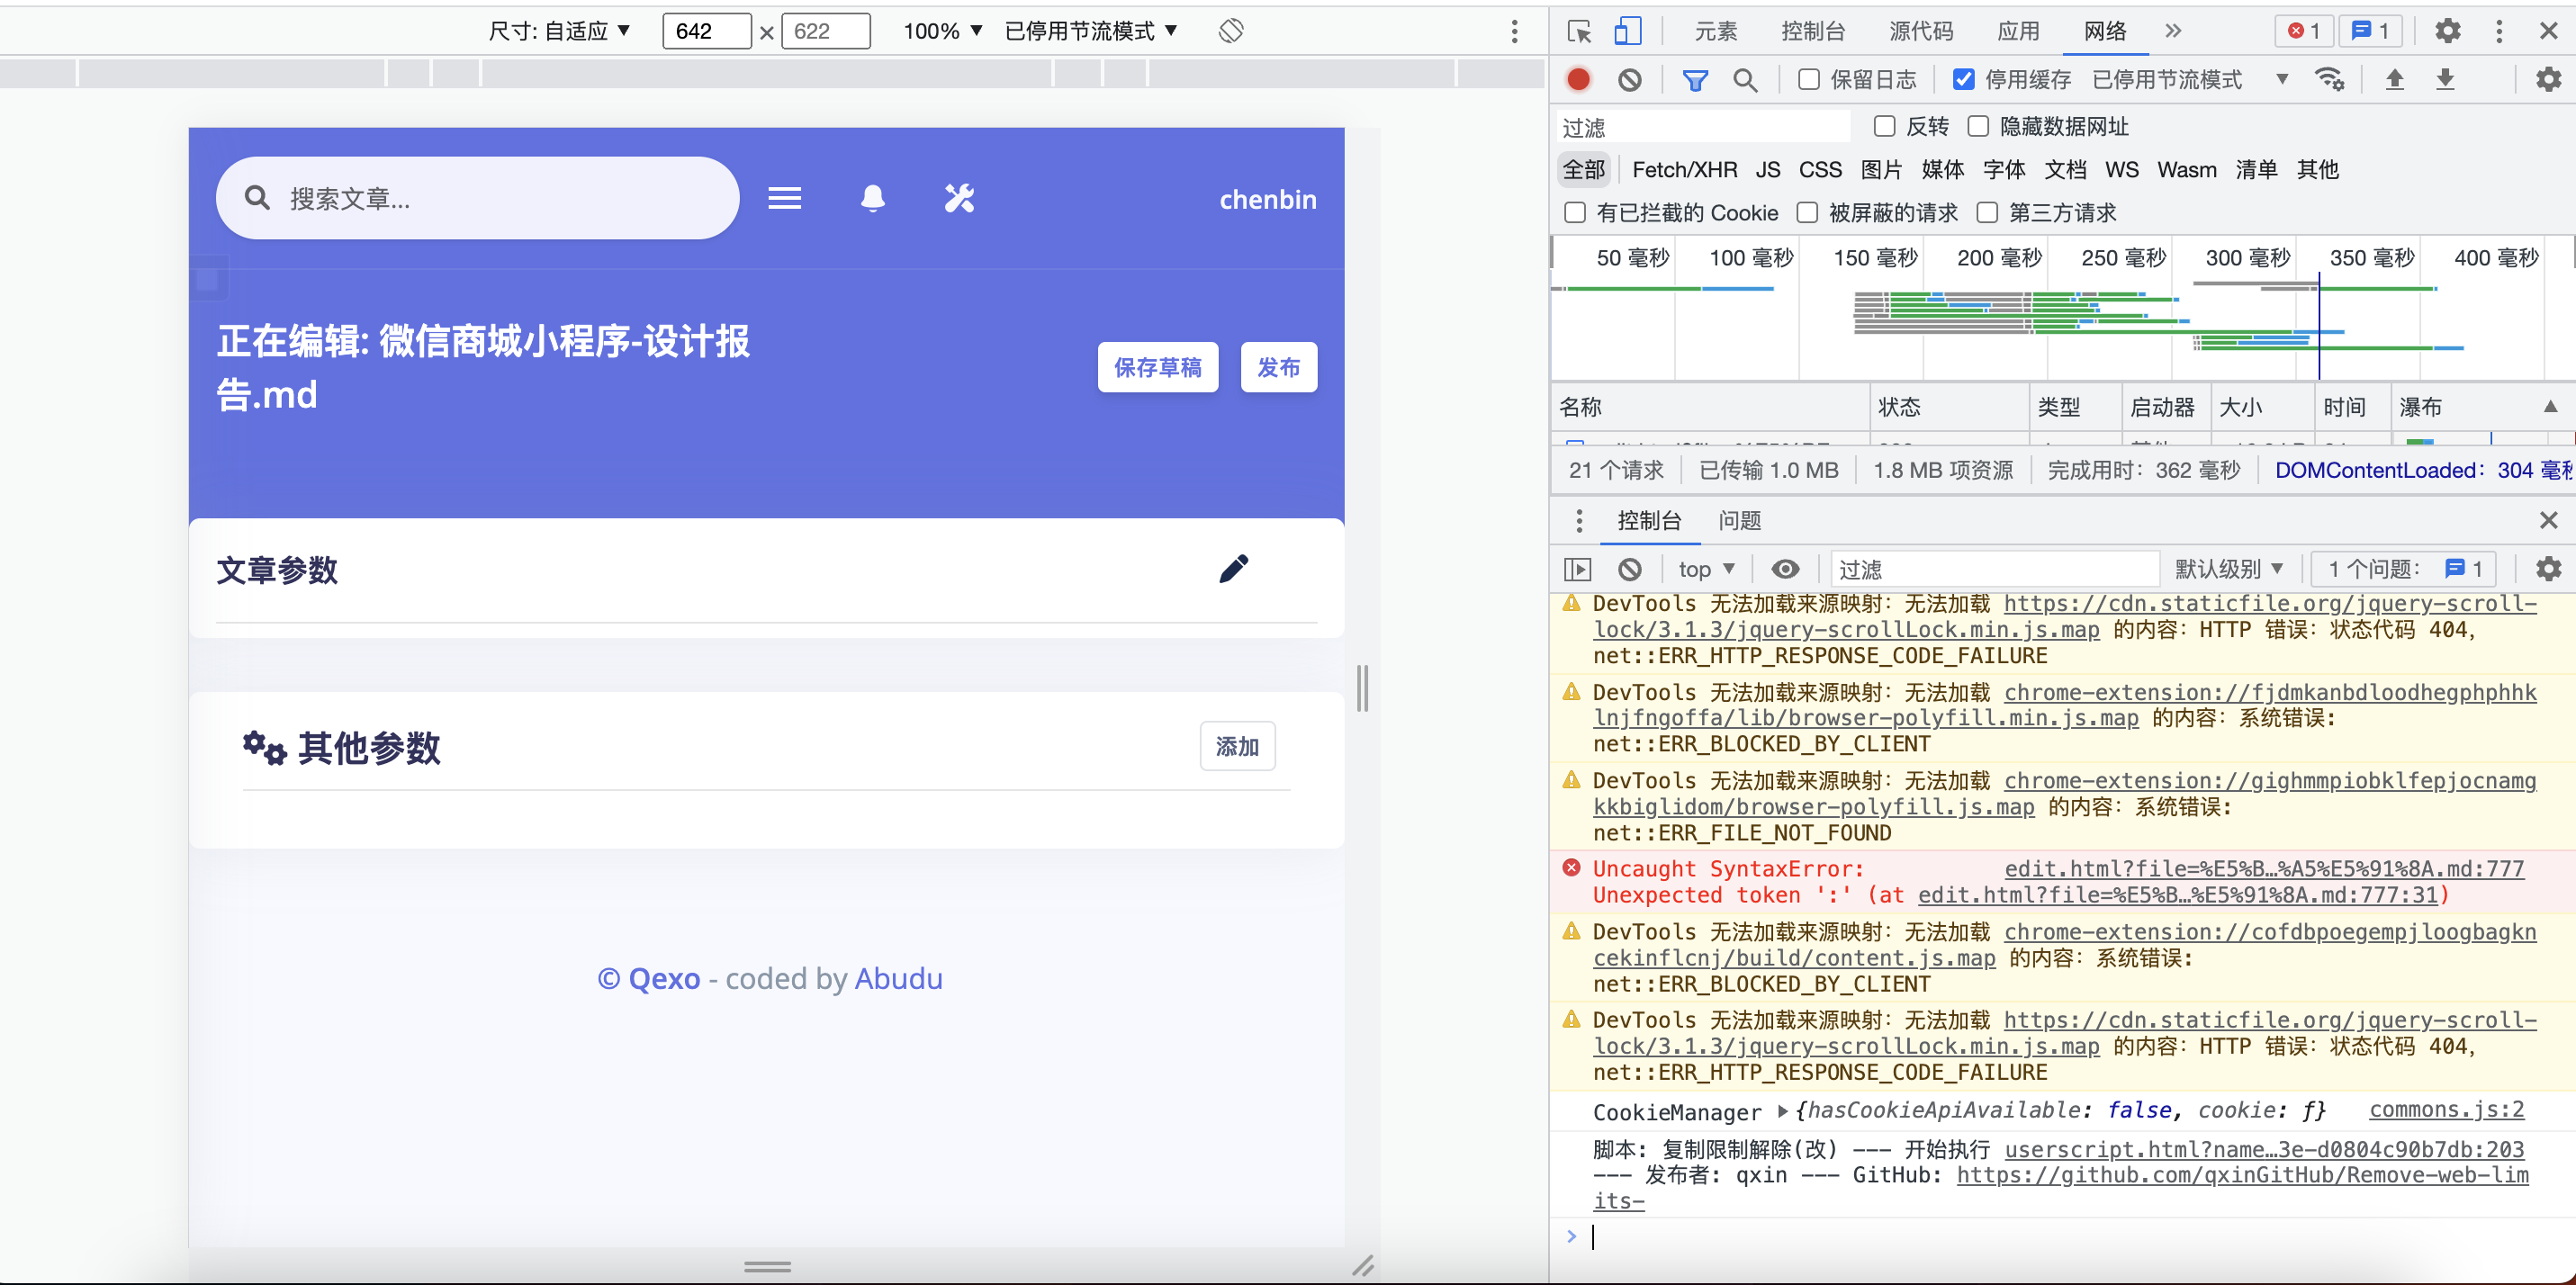This screenshot has height=1285, width=2576.
Task: Click import HAR upload arrow
Action: coord(2394,79)
